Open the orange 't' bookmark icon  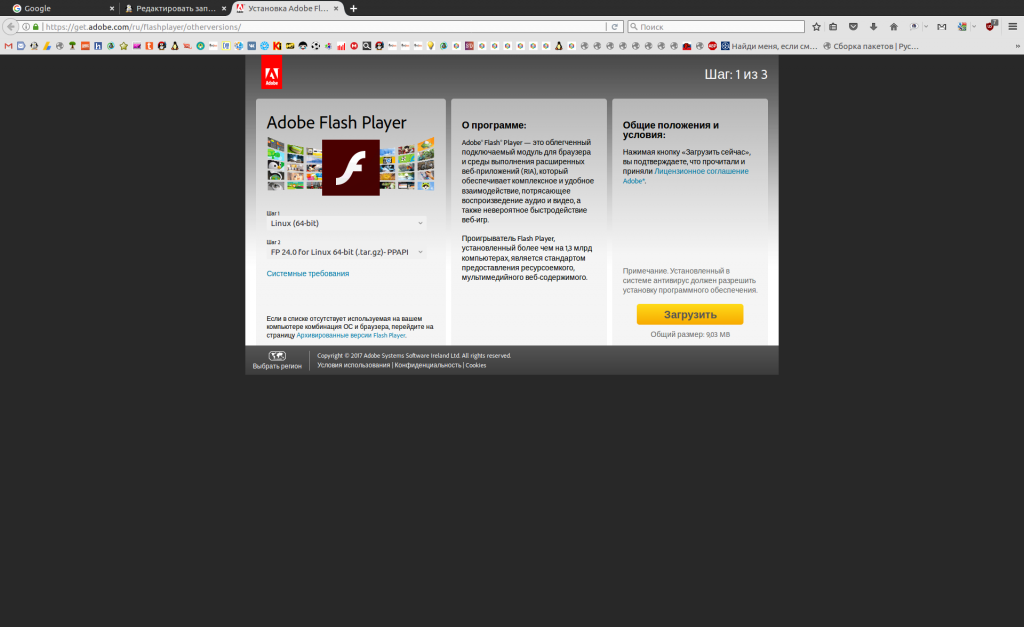(x=149, y=46)
